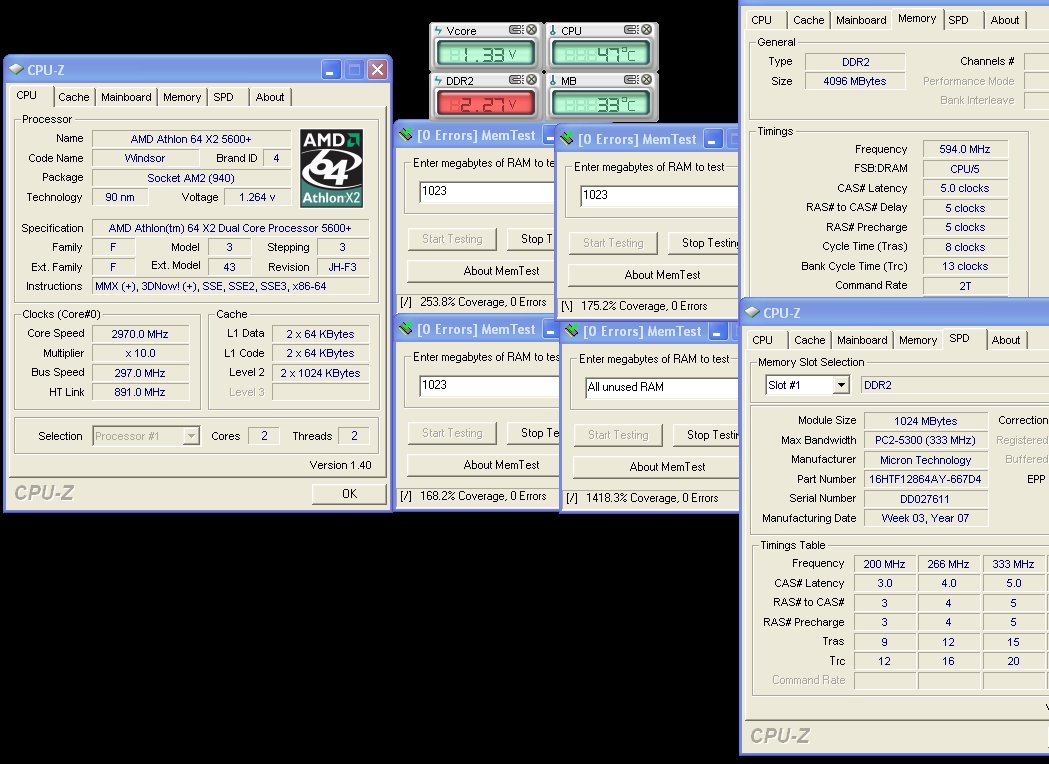Image resolution: width=1049 pixels, height=764 pixels.
Task: Click title icon of MemTest at 168.2% coverage
Action: click(x=405, y=329)
